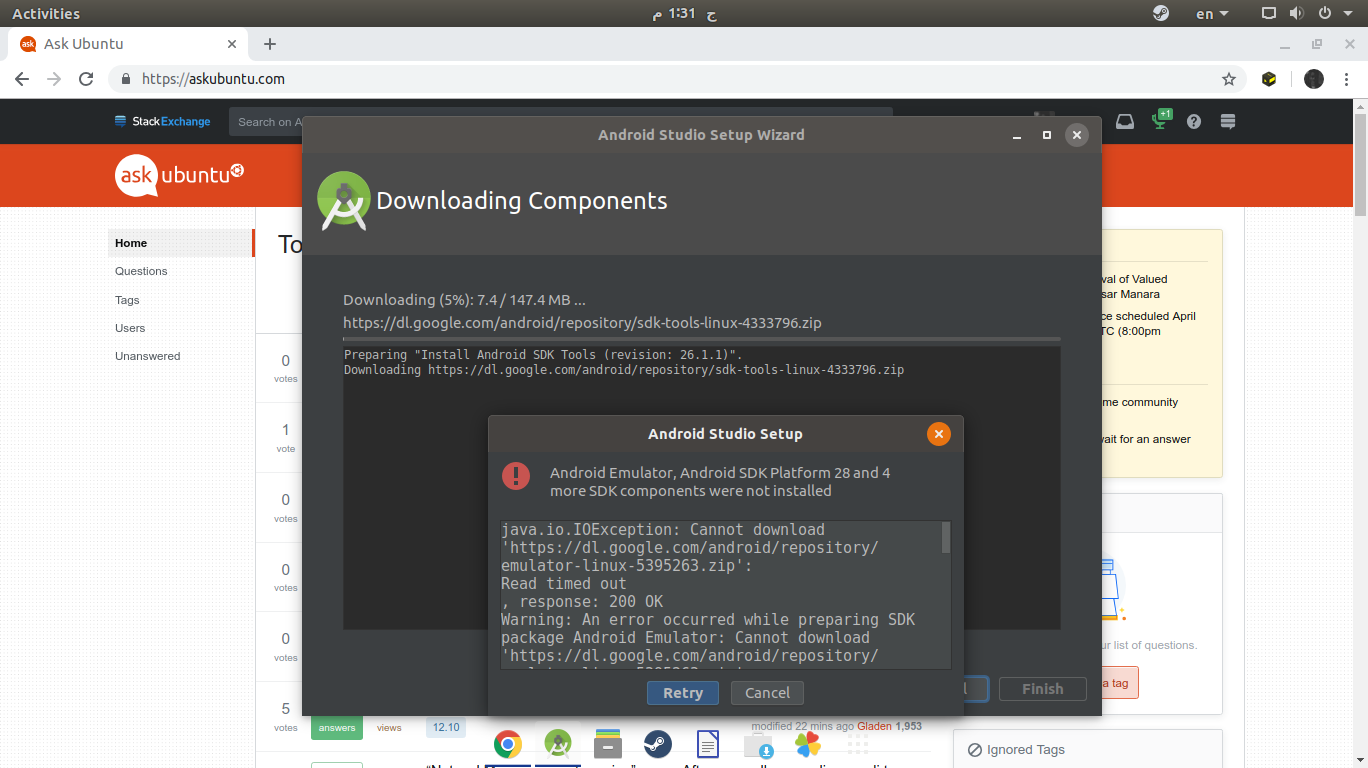This screenshot has width=1368, height=768.
Task: Click the yellow cube extension icon in Chrome
Action: coord(1269,79)
